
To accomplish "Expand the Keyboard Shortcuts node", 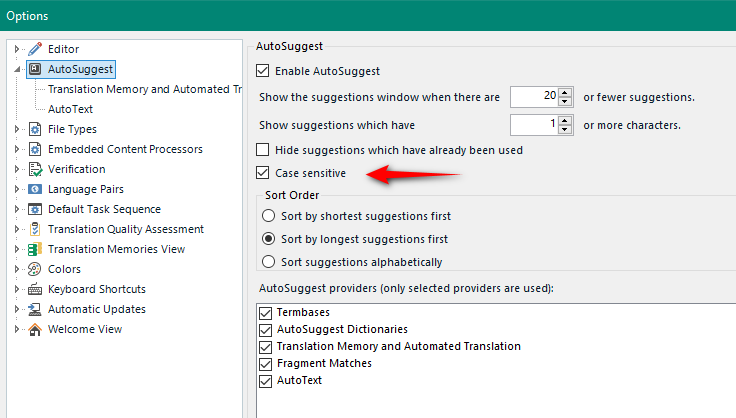I will point(17,289).
